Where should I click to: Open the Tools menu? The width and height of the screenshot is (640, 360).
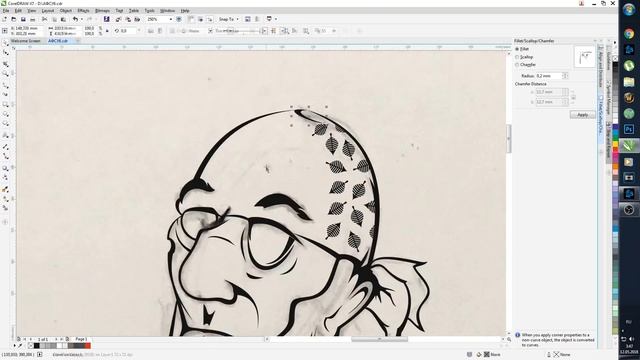pos(149,11)
